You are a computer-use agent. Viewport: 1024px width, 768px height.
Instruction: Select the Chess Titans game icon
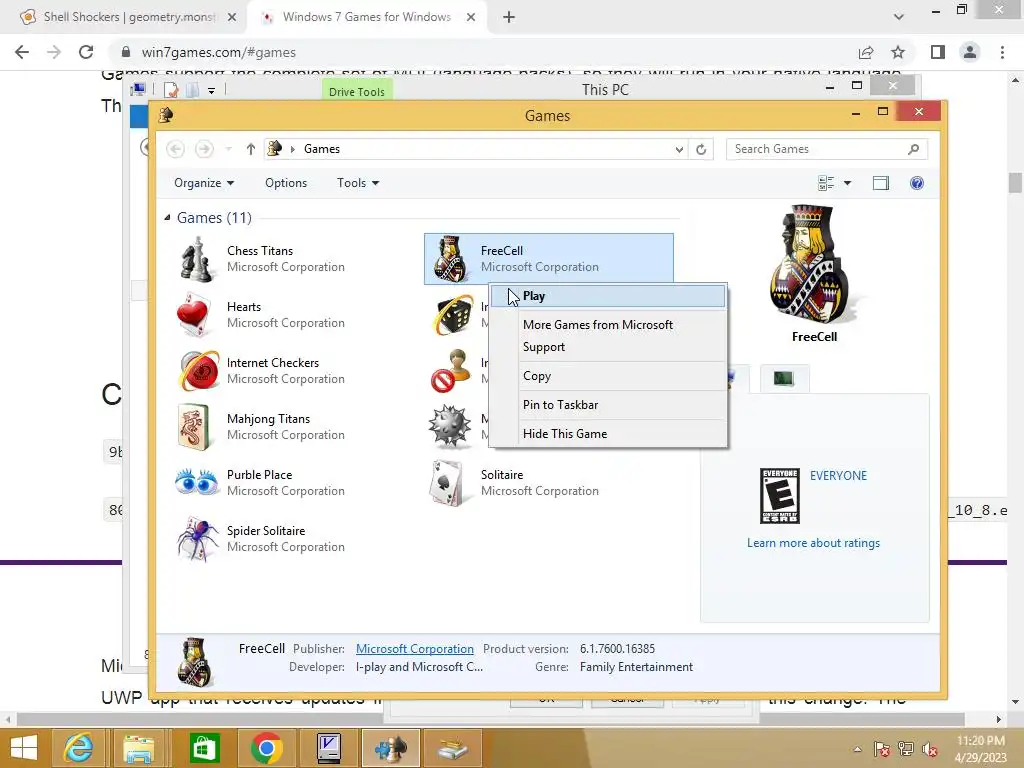(x=197, y=259)
